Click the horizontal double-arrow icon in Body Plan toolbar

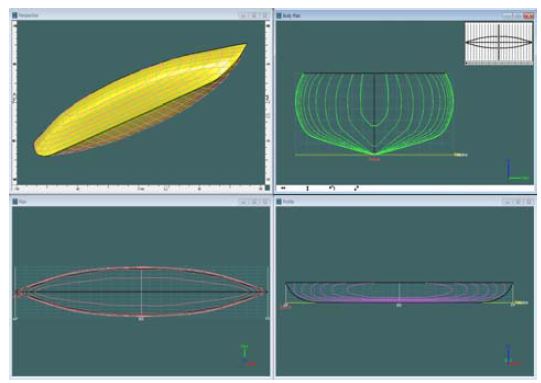click(283, 188)
